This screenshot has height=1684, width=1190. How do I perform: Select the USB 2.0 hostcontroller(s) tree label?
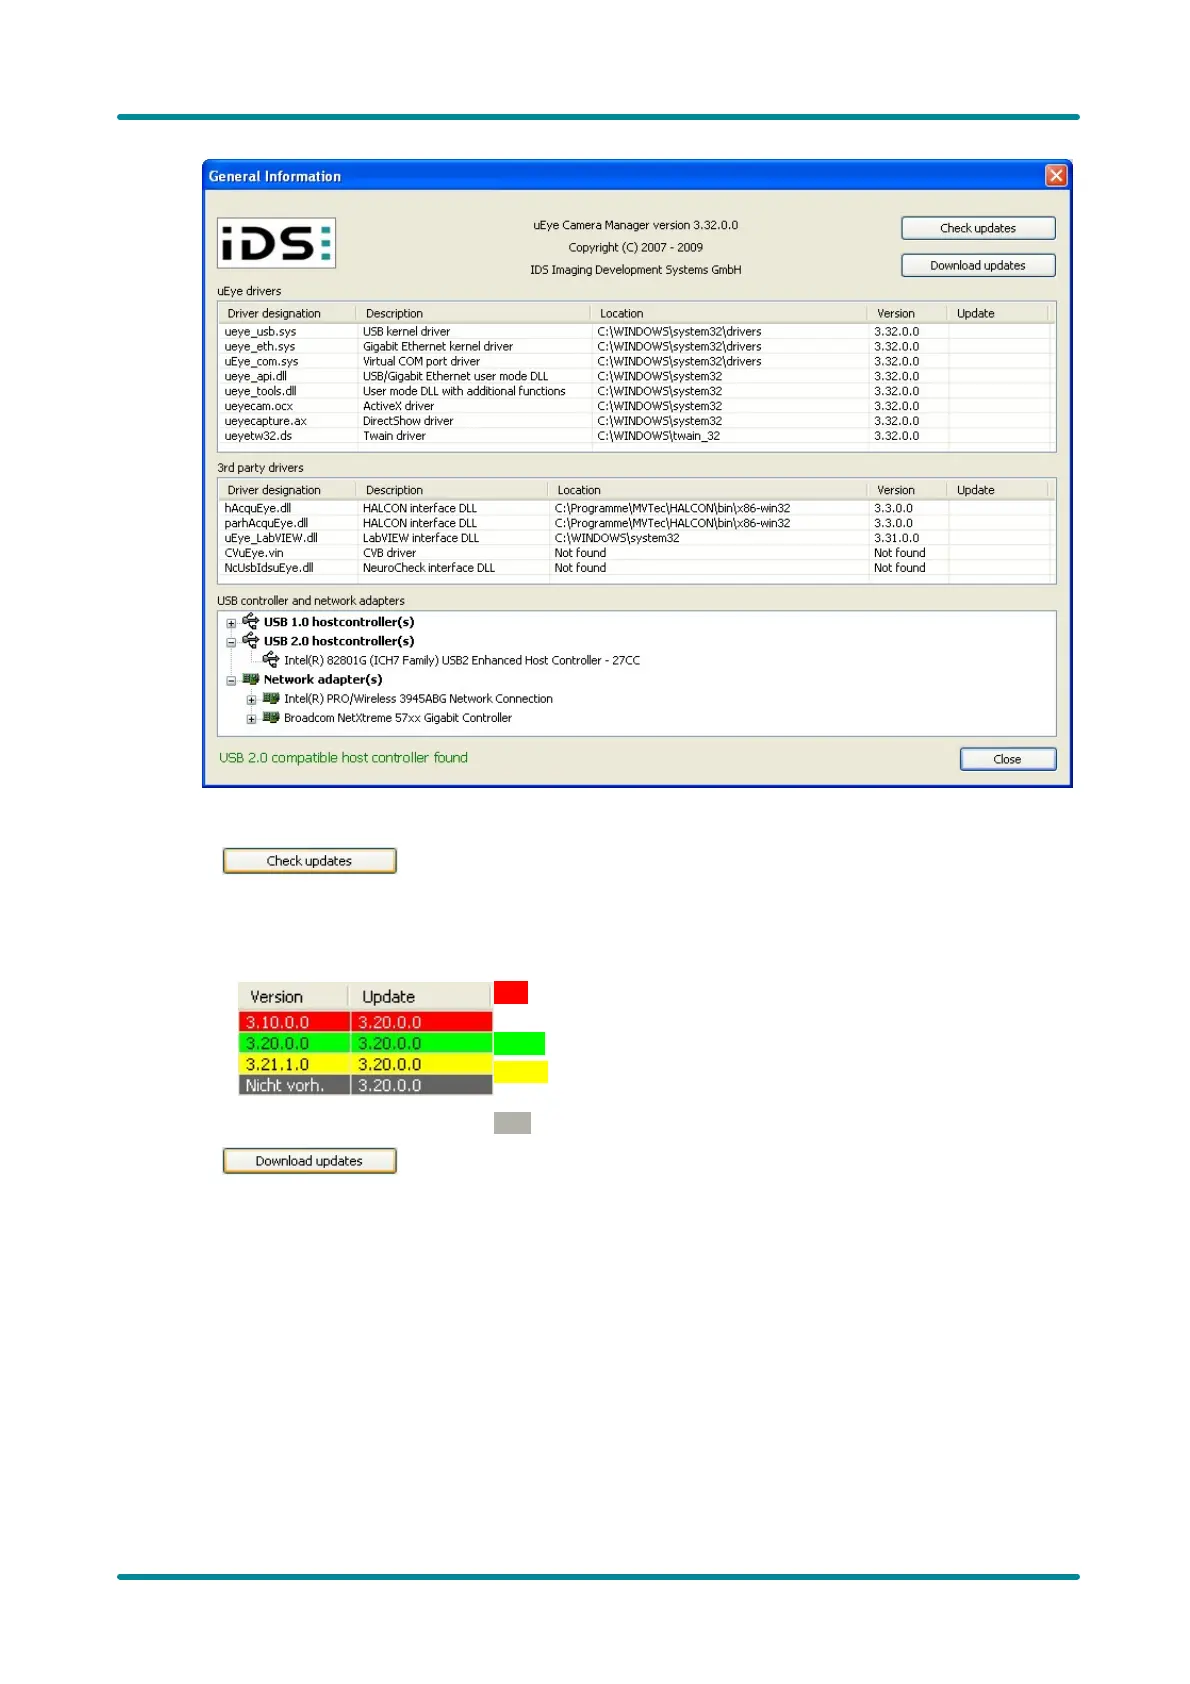click(x=339, y=641)
